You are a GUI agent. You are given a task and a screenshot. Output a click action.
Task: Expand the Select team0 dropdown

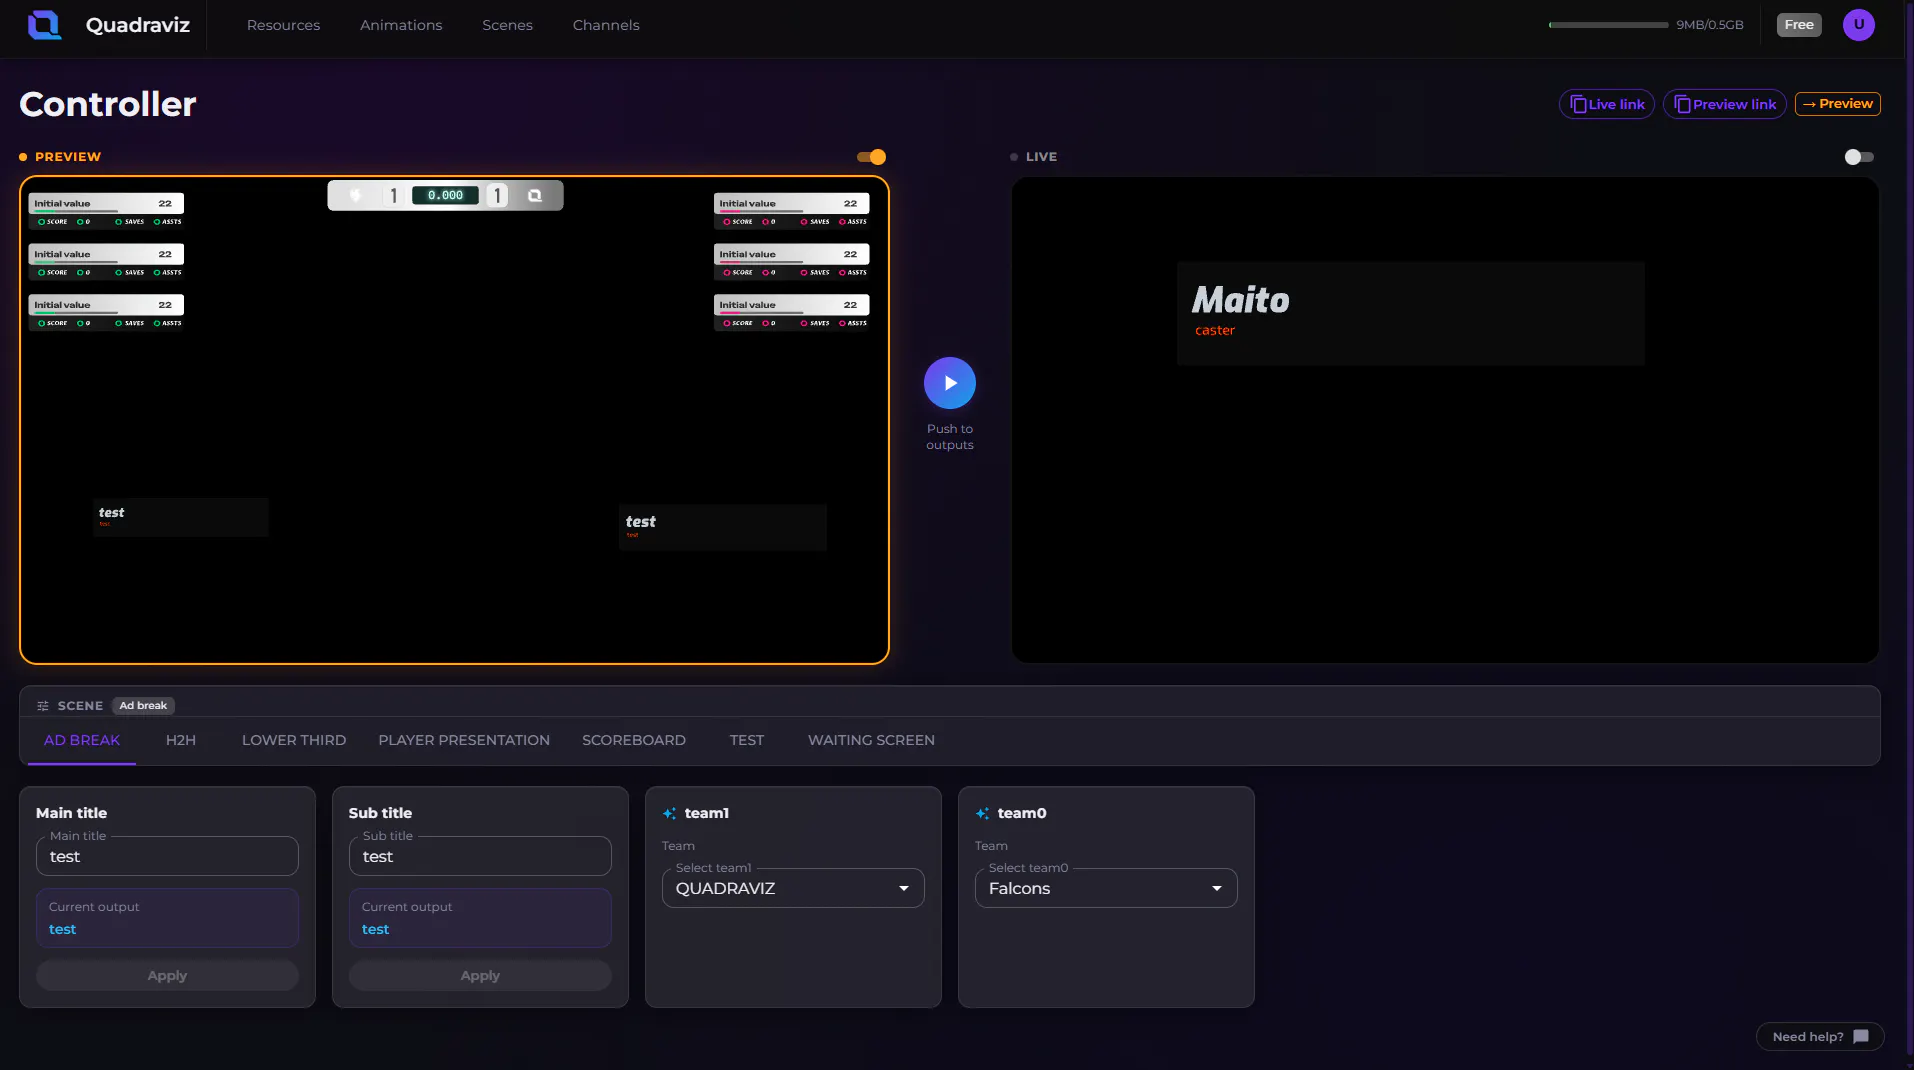tap(1106, 888)
